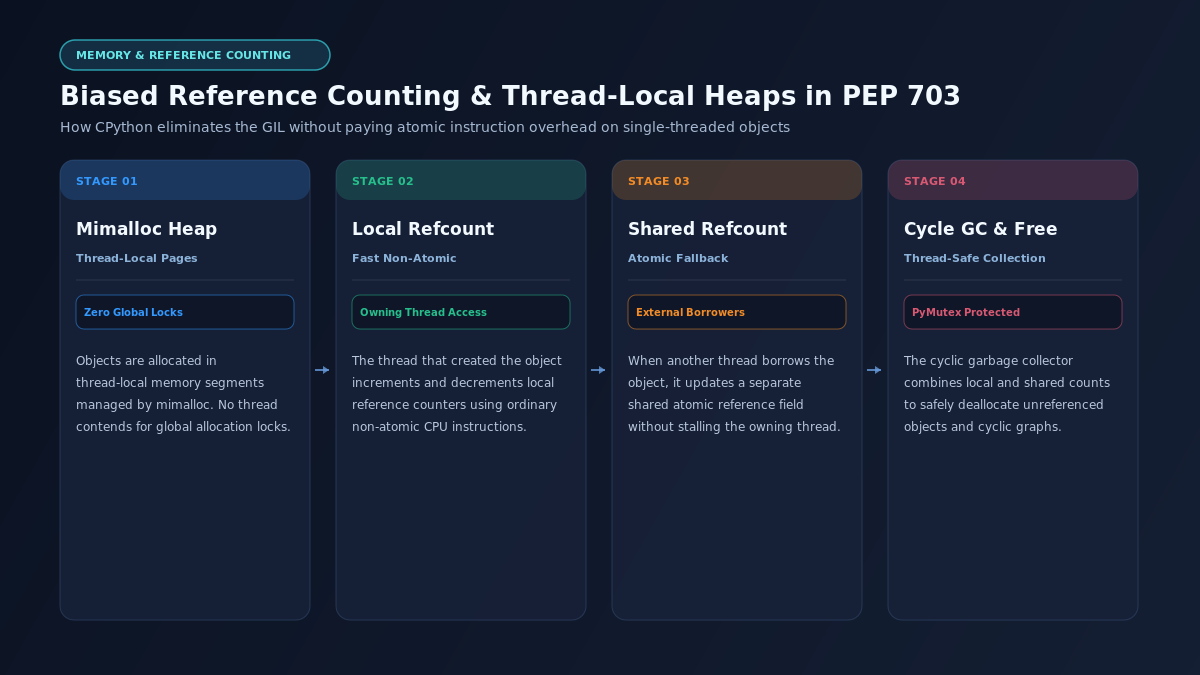Select the Stage 01 header label
The image size is (1200, 675).
(107, 181)
